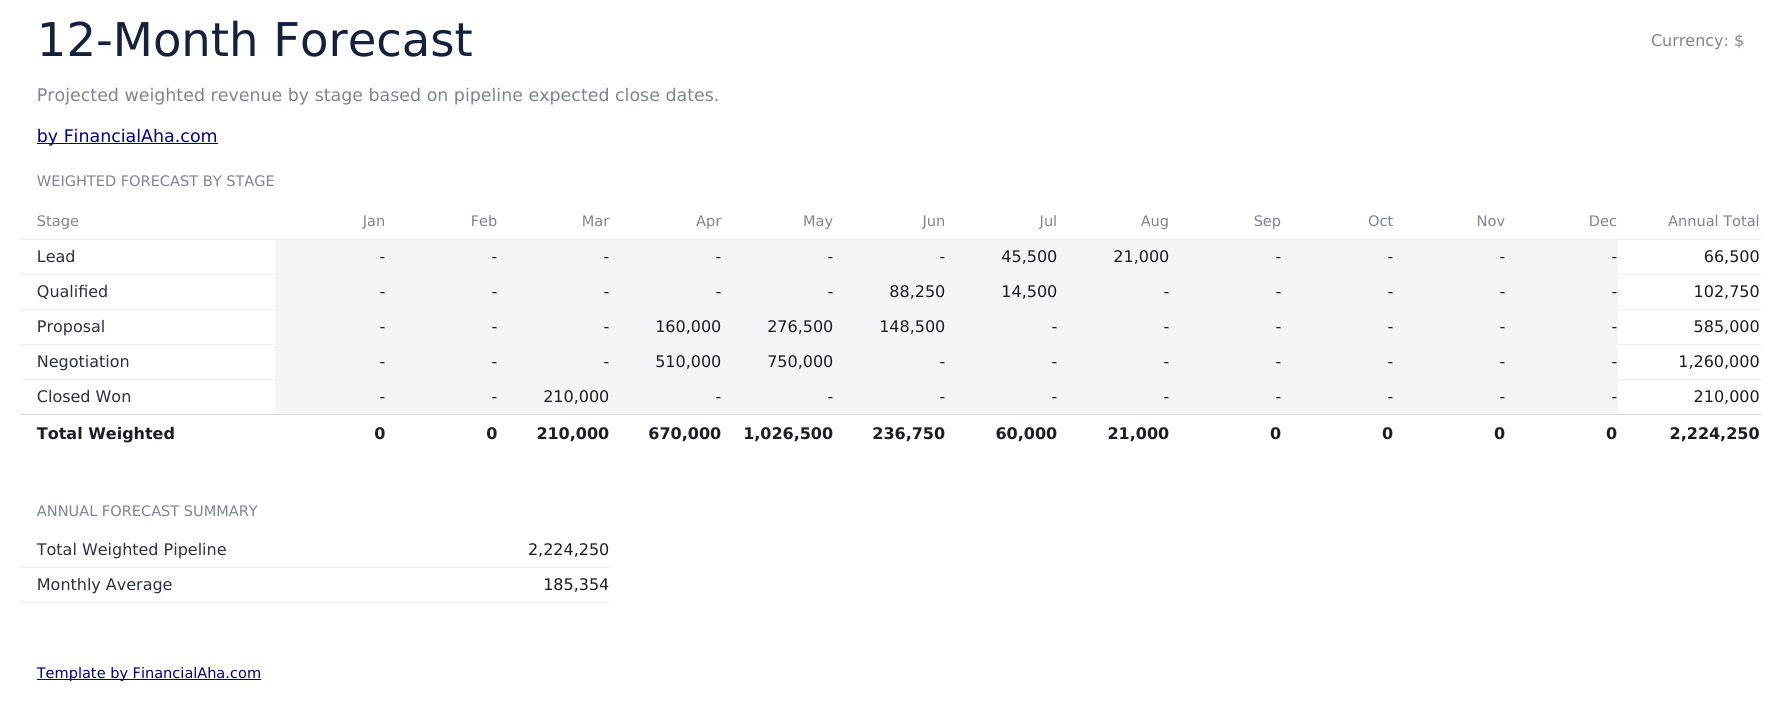Click the 'Total Weighted Pipeline' label
The width and height of the screenshot is (1781, 701).
click(x=132, y=550)
